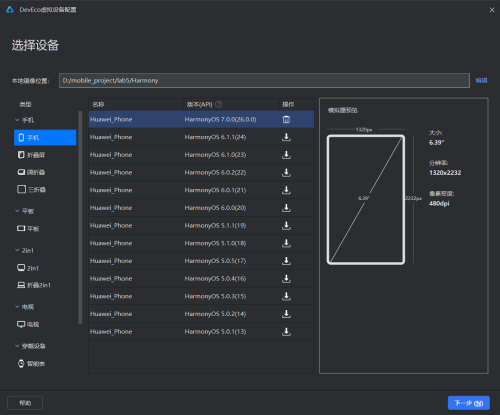Click the local image location path field
Screen dimensions: 500x415
point(264,81)
